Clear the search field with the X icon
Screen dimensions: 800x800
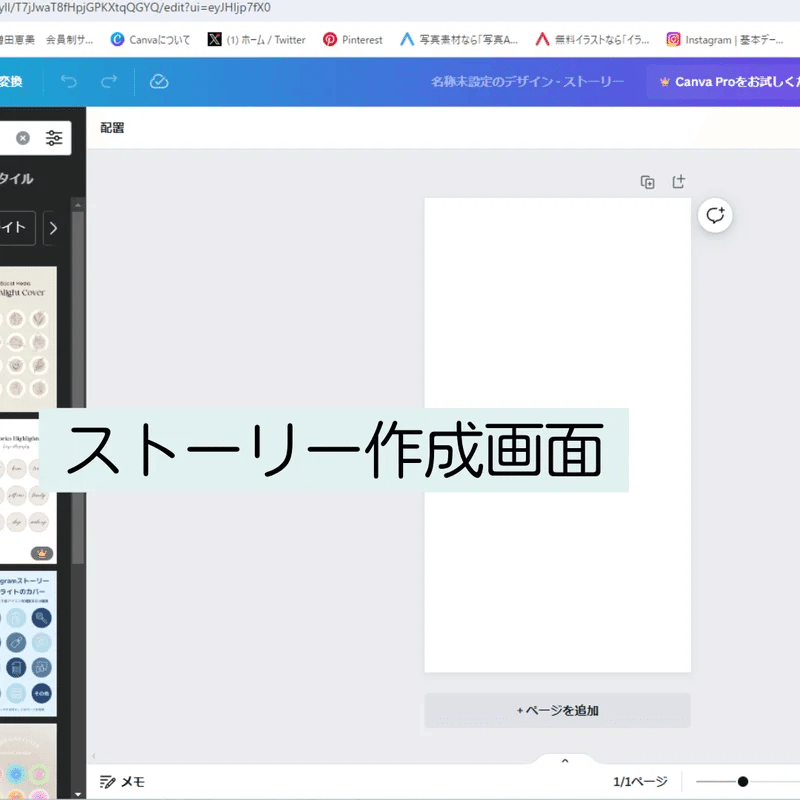23,138
